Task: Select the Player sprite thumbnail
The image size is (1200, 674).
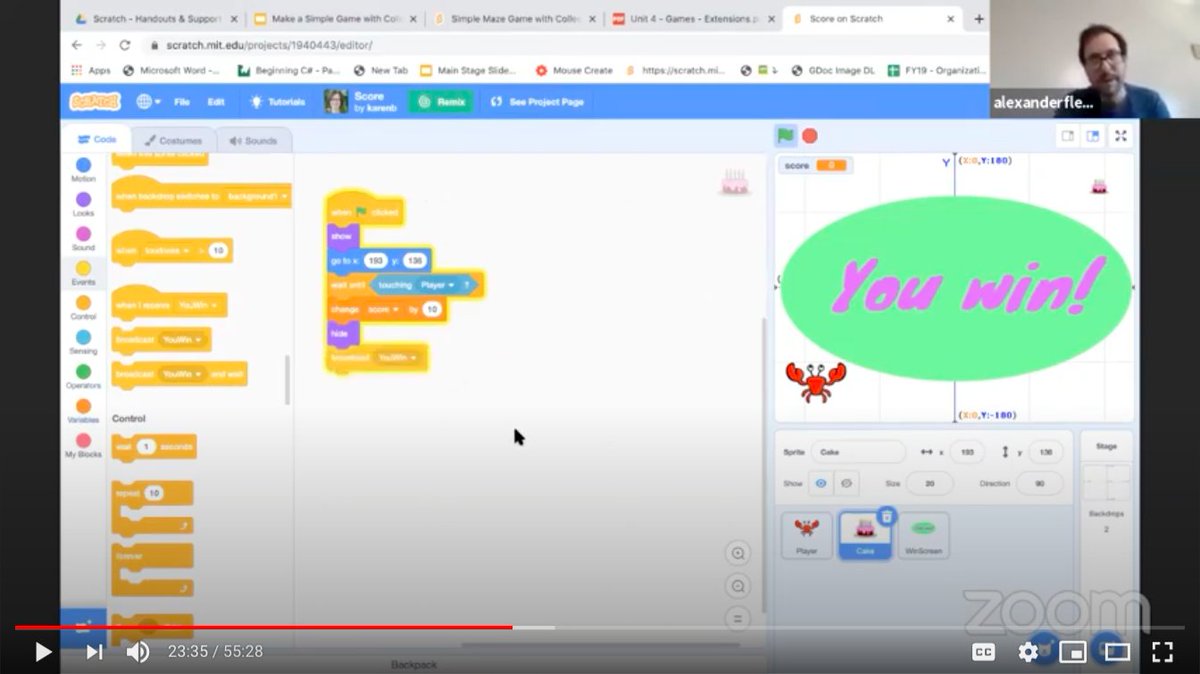Action: [806, 535]
